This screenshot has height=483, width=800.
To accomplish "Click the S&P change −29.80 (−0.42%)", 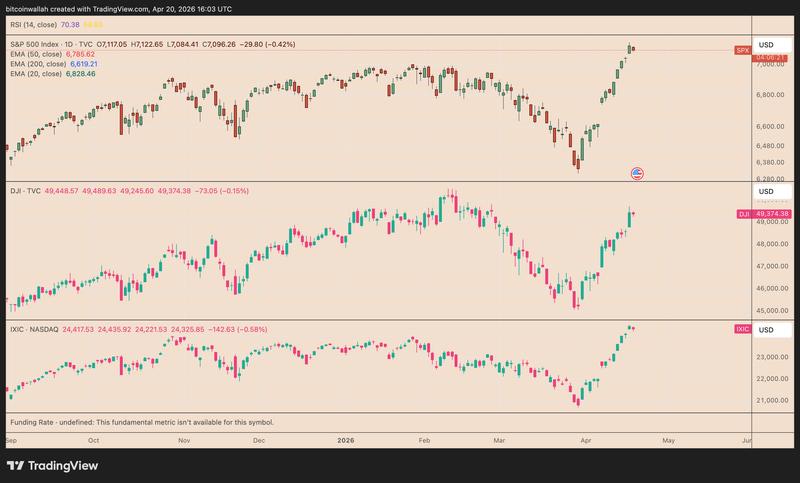I will [x=267, y=44].
